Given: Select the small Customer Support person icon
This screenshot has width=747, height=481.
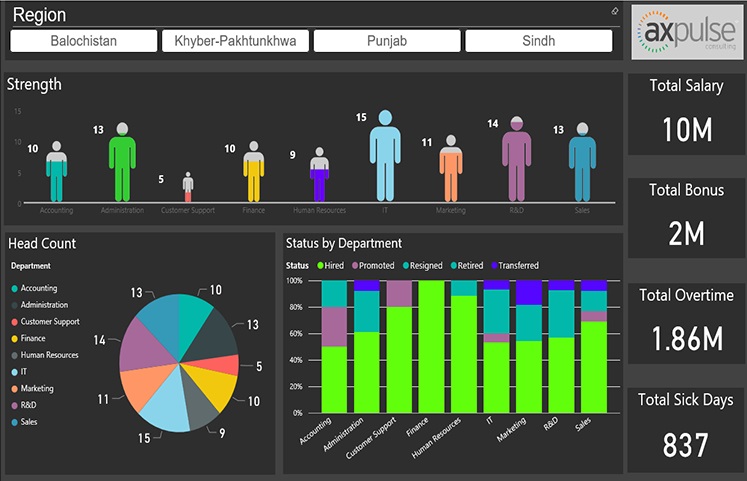Looking at the screenshot, I should [188, 187].
